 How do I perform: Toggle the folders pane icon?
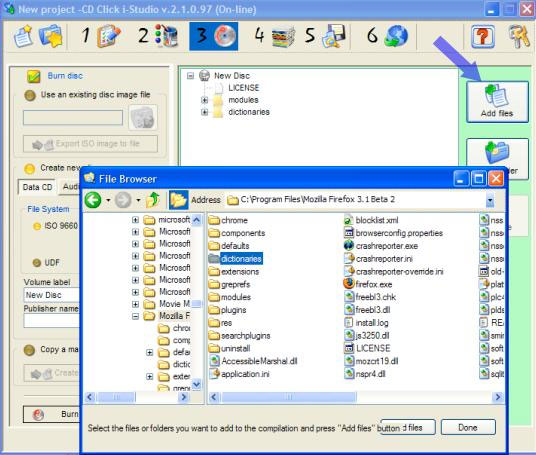coord(178,200)
